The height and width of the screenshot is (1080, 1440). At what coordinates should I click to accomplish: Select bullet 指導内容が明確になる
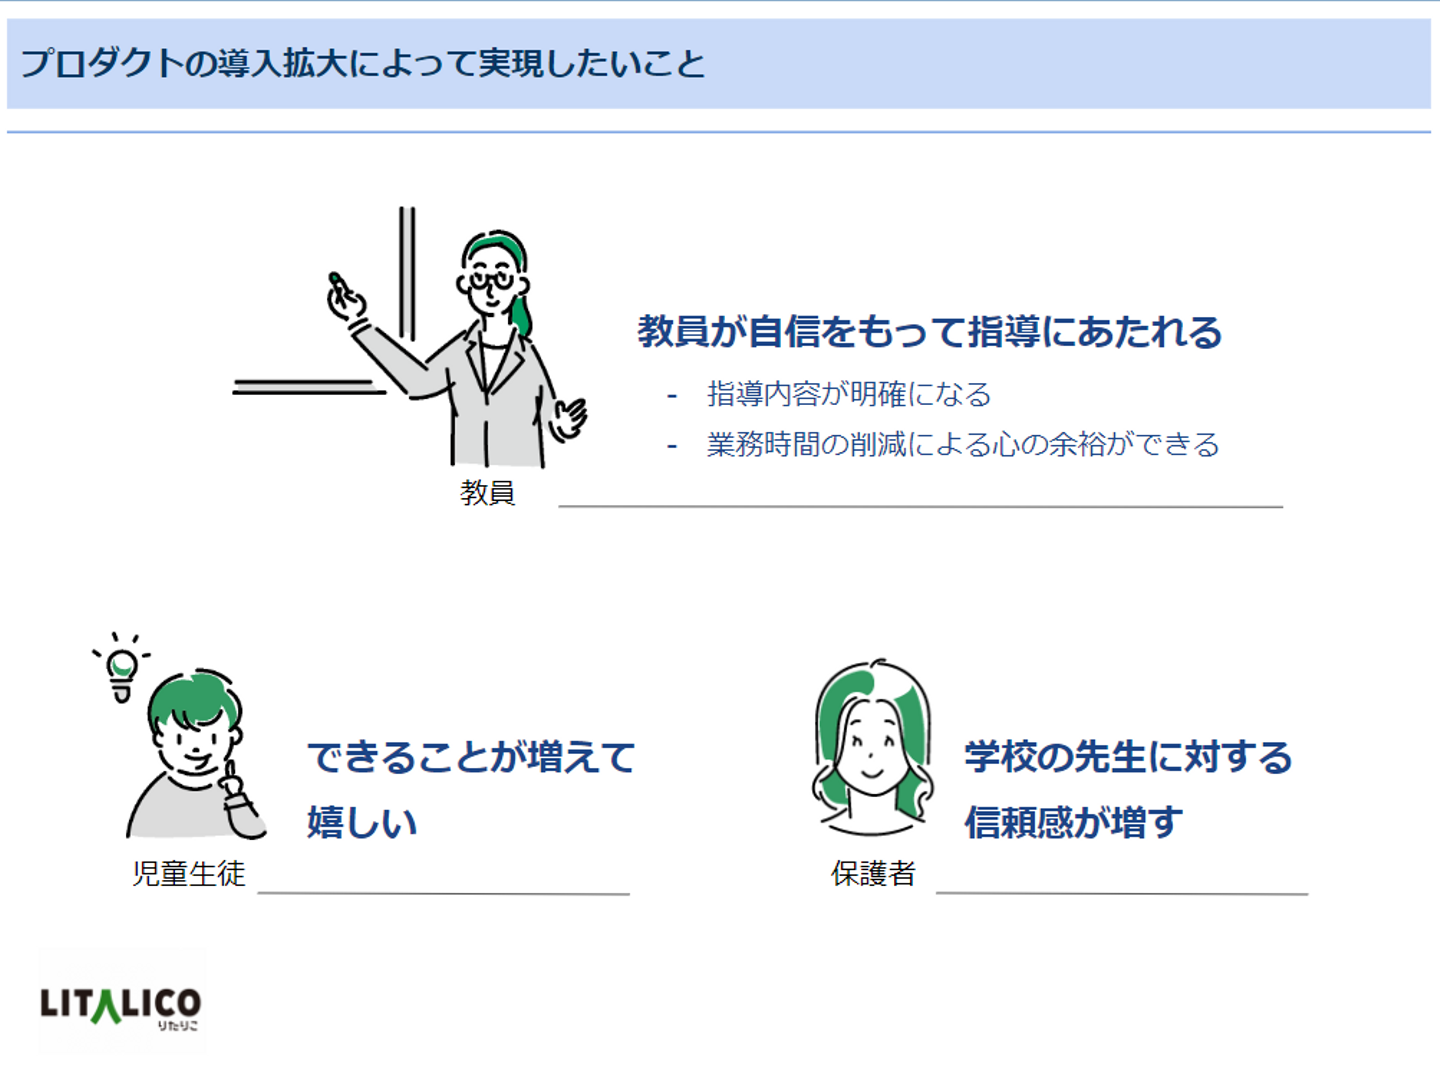(849, 394)
